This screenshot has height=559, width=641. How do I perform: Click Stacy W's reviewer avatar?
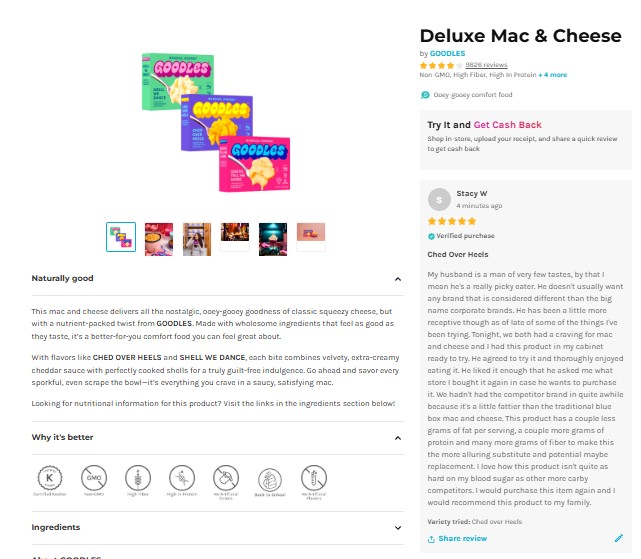coord(437,197)
